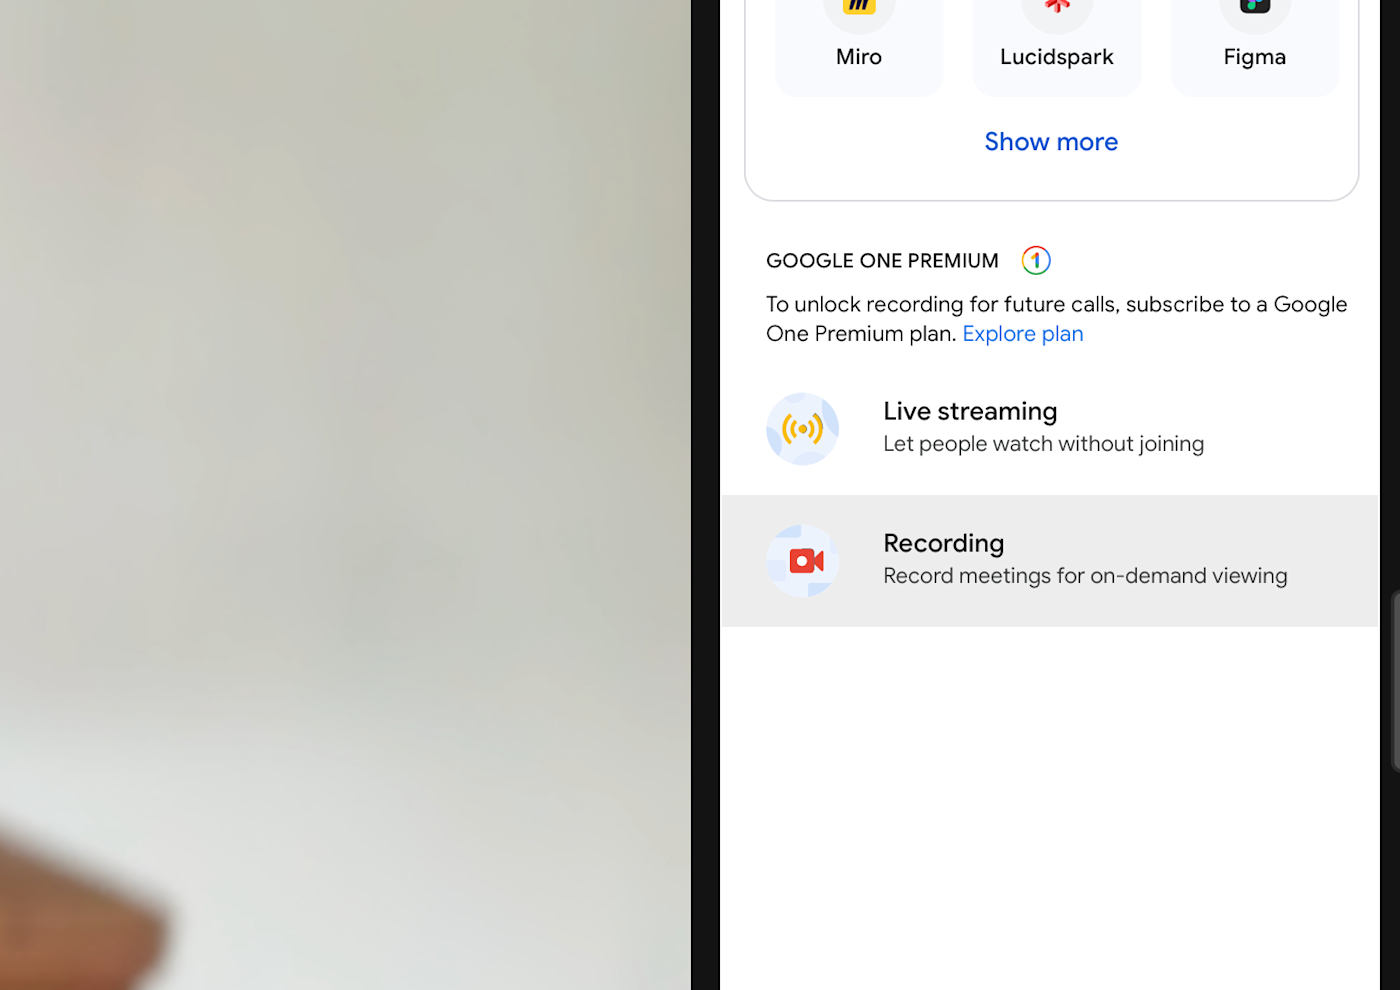The image size is (1400, 990).
Task: Select the Figma label text
Action: point(1255,58)
